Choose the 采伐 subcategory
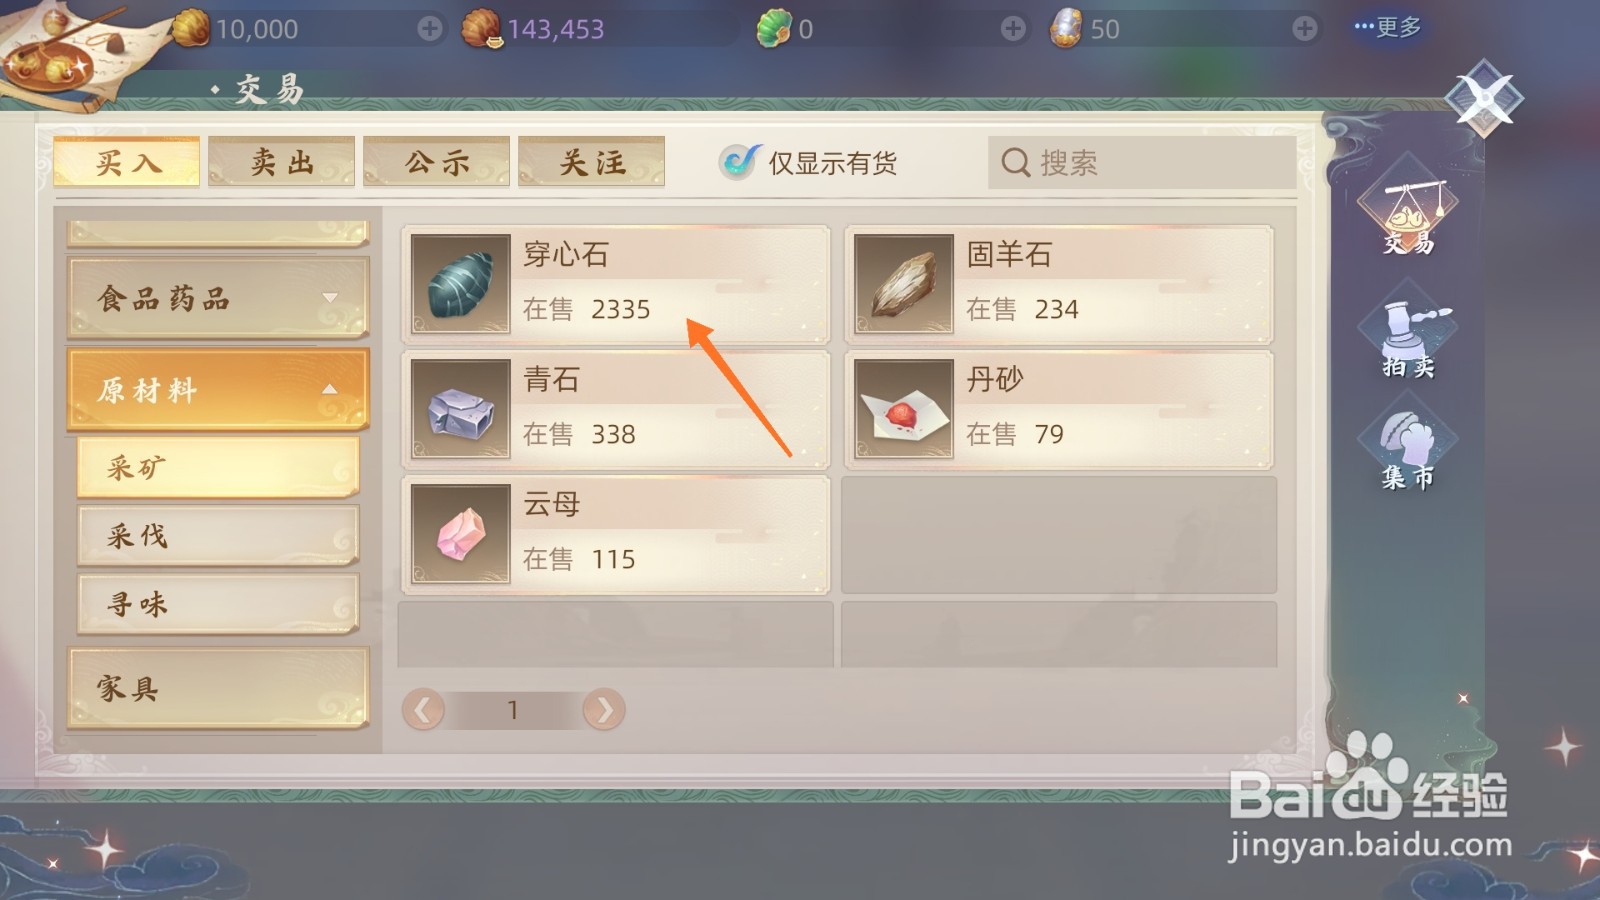The width and height of the screenshot is (1600, 900). click(218, 536)
